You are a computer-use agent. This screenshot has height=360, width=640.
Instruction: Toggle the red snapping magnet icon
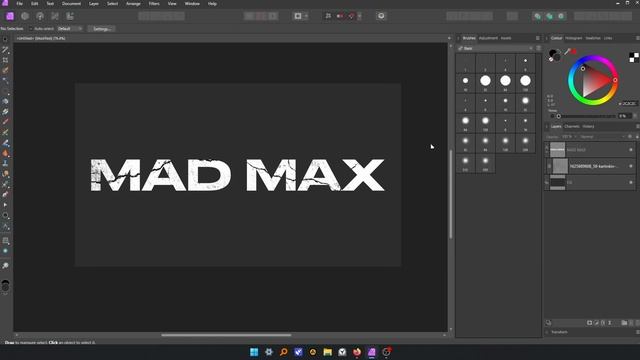coord(351,16)
